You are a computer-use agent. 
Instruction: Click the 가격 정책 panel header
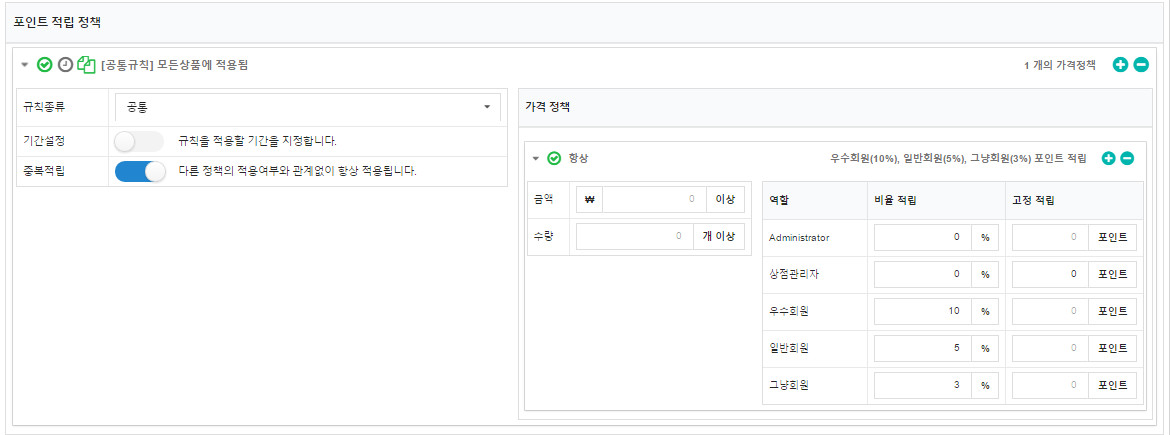coord(835,107)
